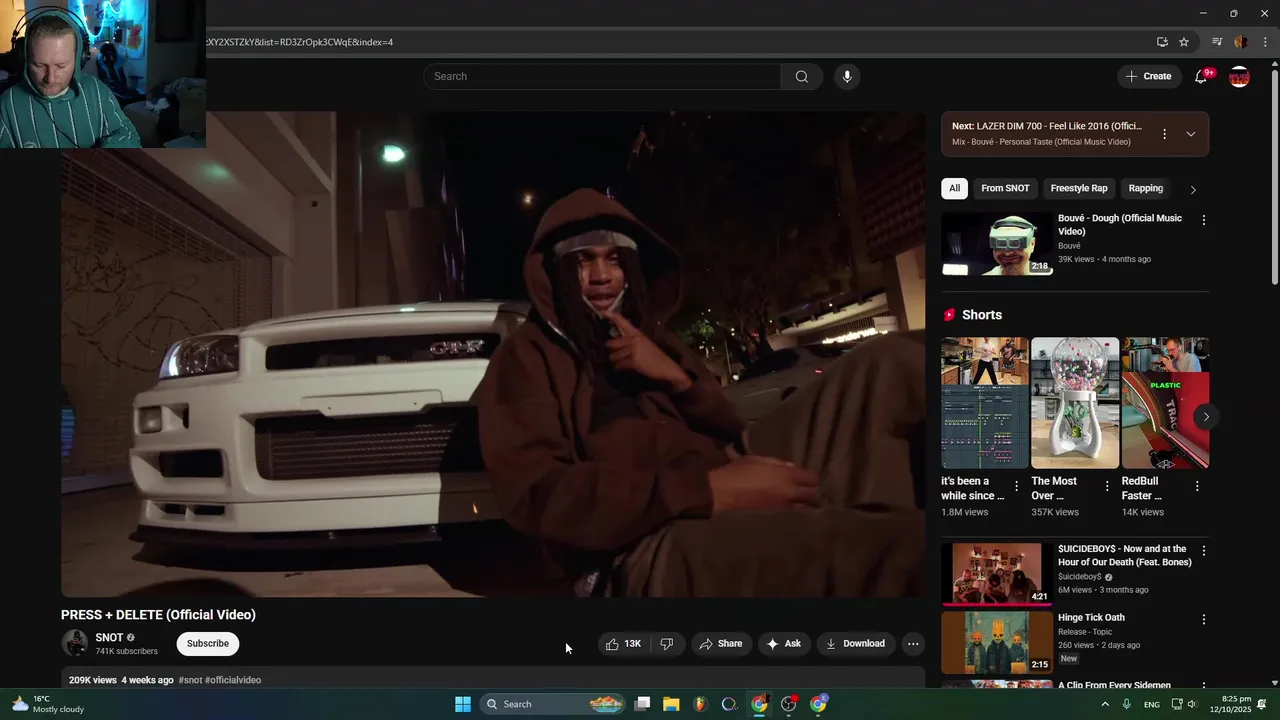
Task: Show more filter chips with the arrow
Action: (x=1192, y=189)
